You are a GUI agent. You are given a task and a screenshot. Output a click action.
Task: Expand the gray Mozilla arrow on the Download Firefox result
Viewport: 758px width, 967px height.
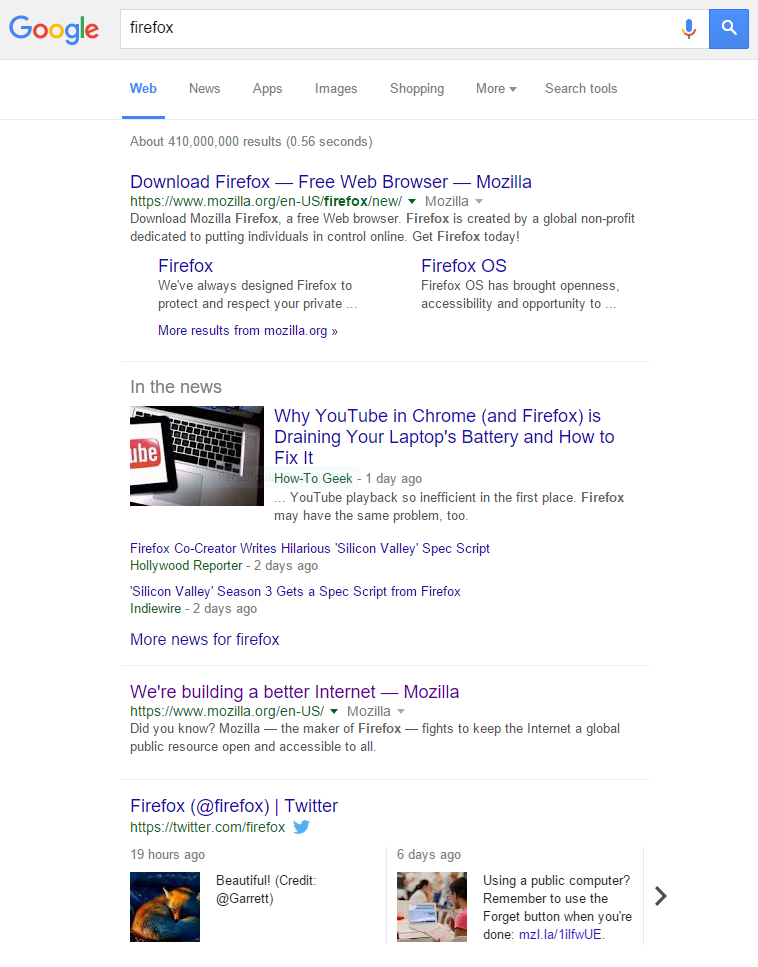coord(479,202)
